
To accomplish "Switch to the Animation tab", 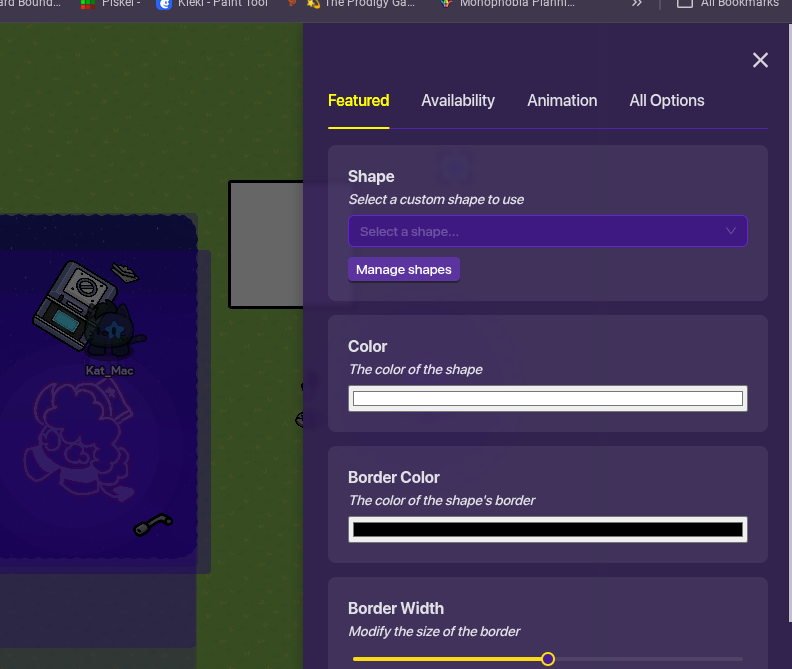I will click(x=562, y=100).
